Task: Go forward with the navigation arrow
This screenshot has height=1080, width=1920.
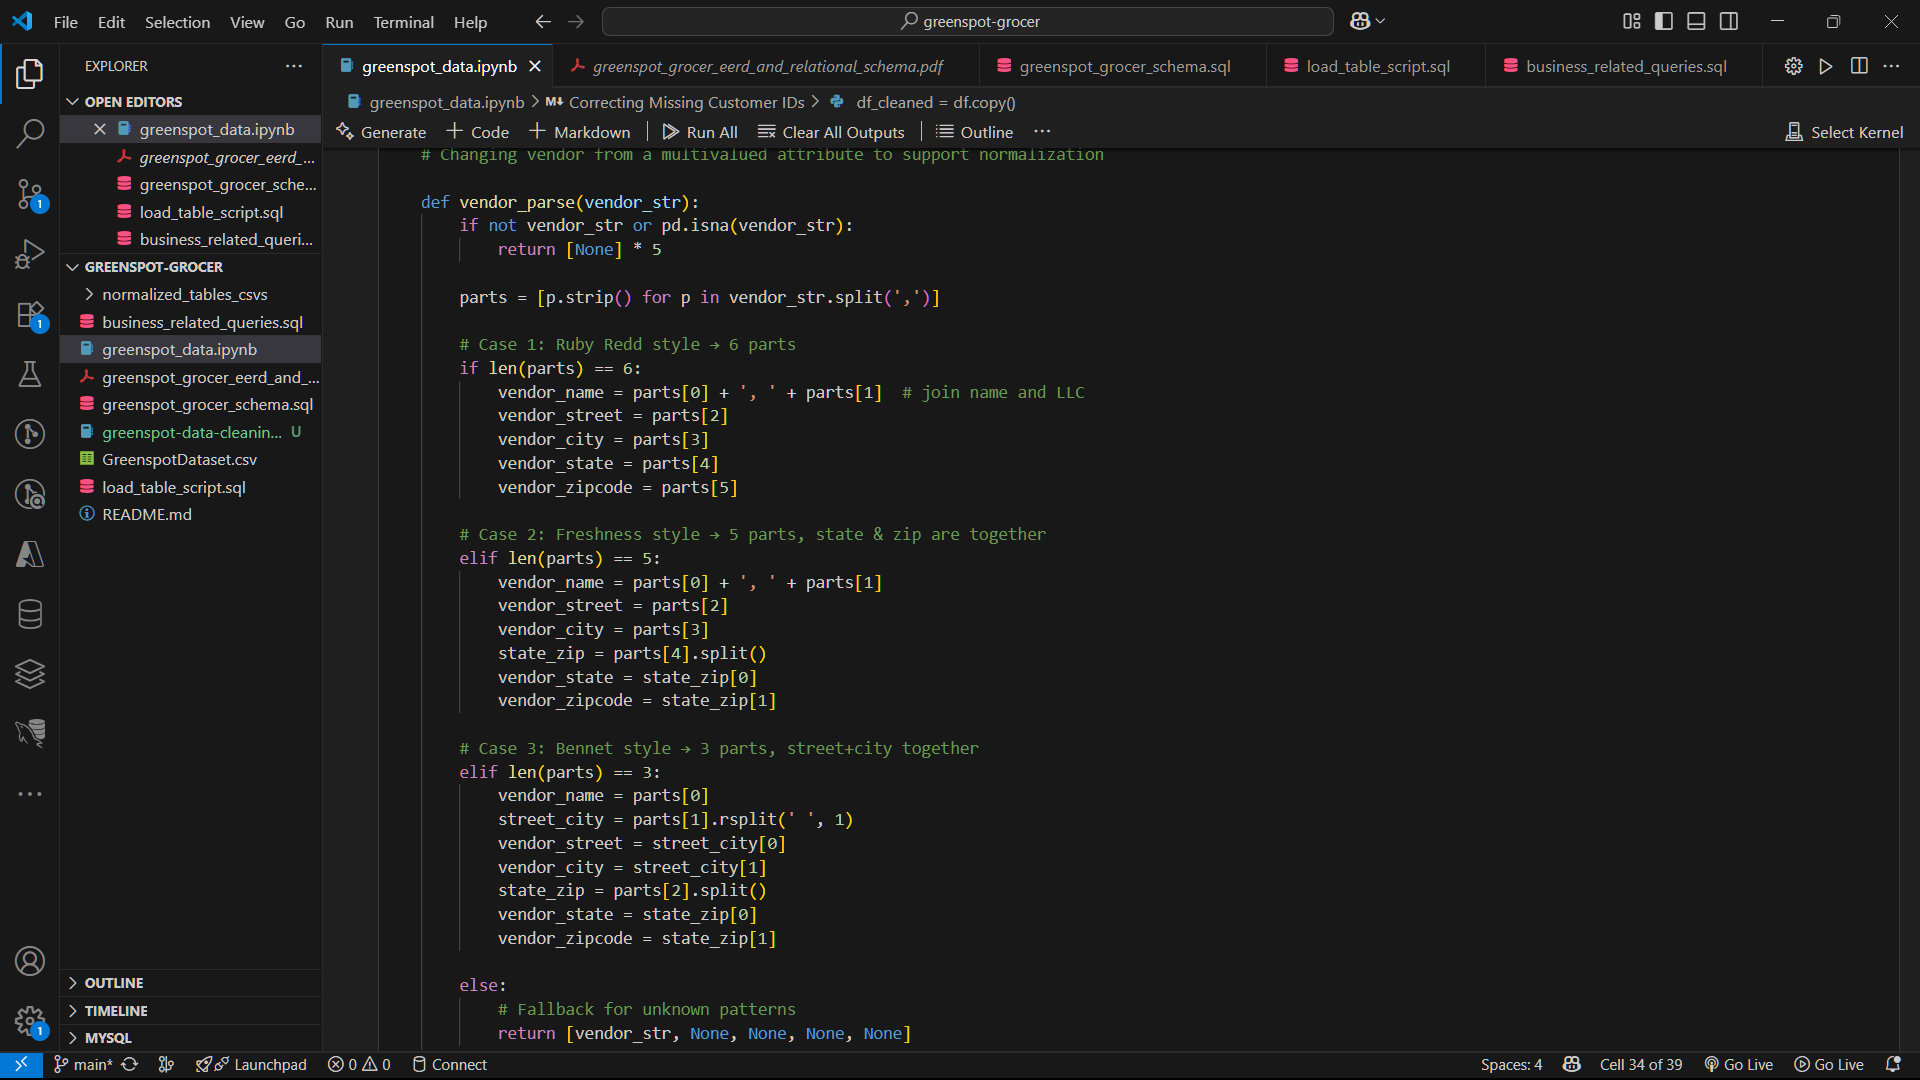Action: (x=576, y=21)
